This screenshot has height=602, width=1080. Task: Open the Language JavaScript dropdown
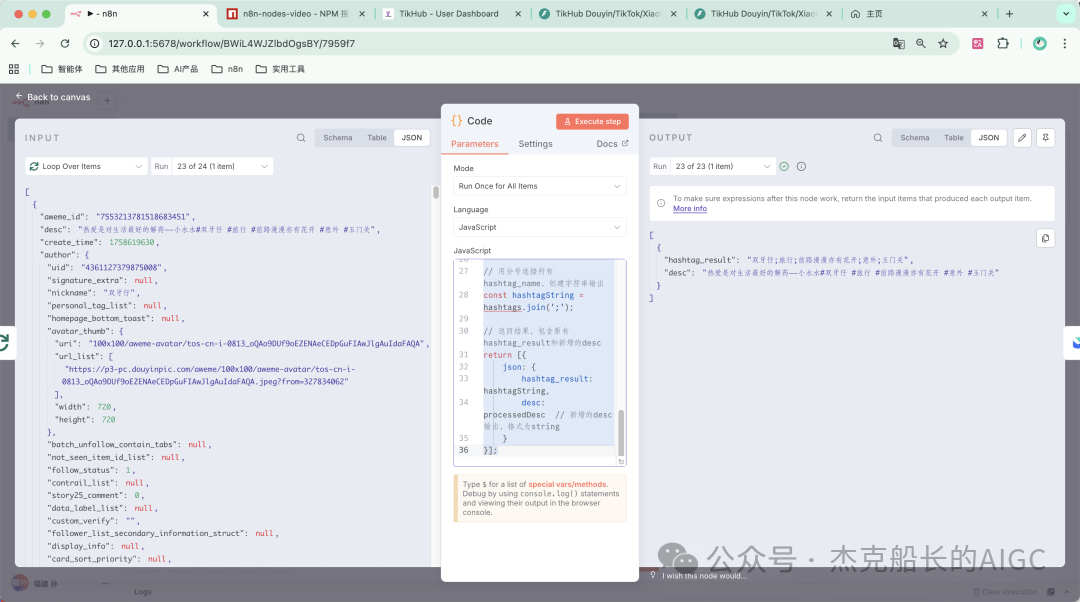point(540,227)
